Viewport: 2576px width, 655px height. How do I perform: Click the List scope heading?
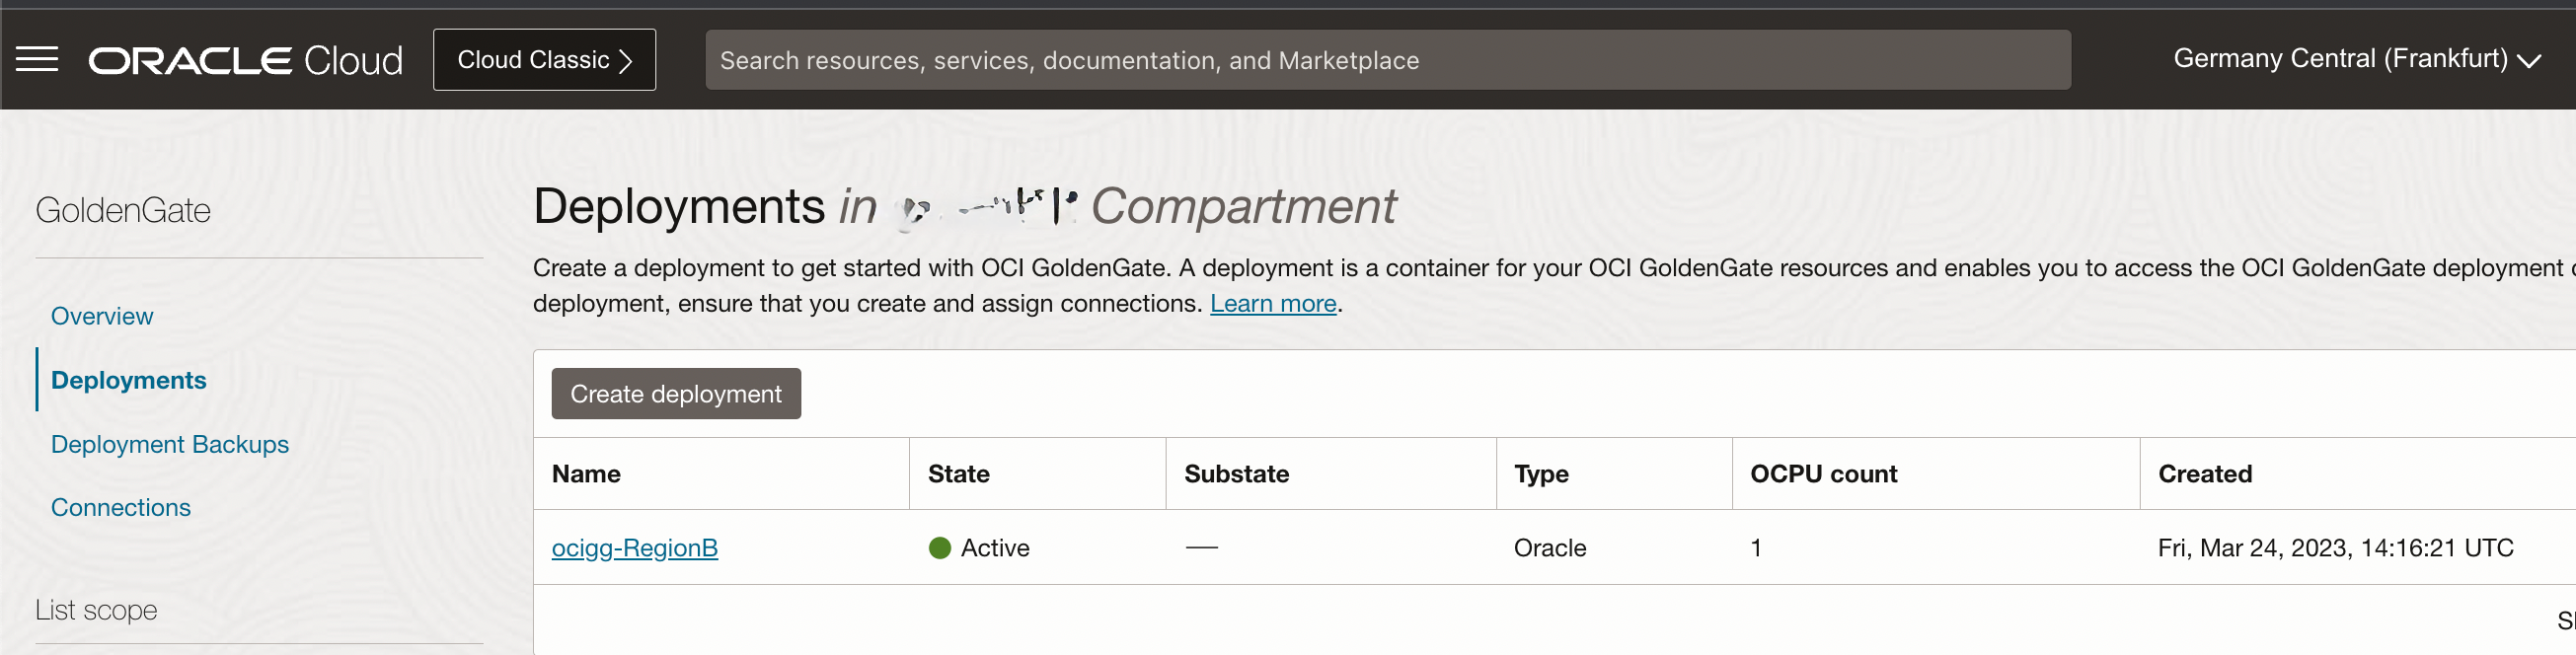(96, 610)
